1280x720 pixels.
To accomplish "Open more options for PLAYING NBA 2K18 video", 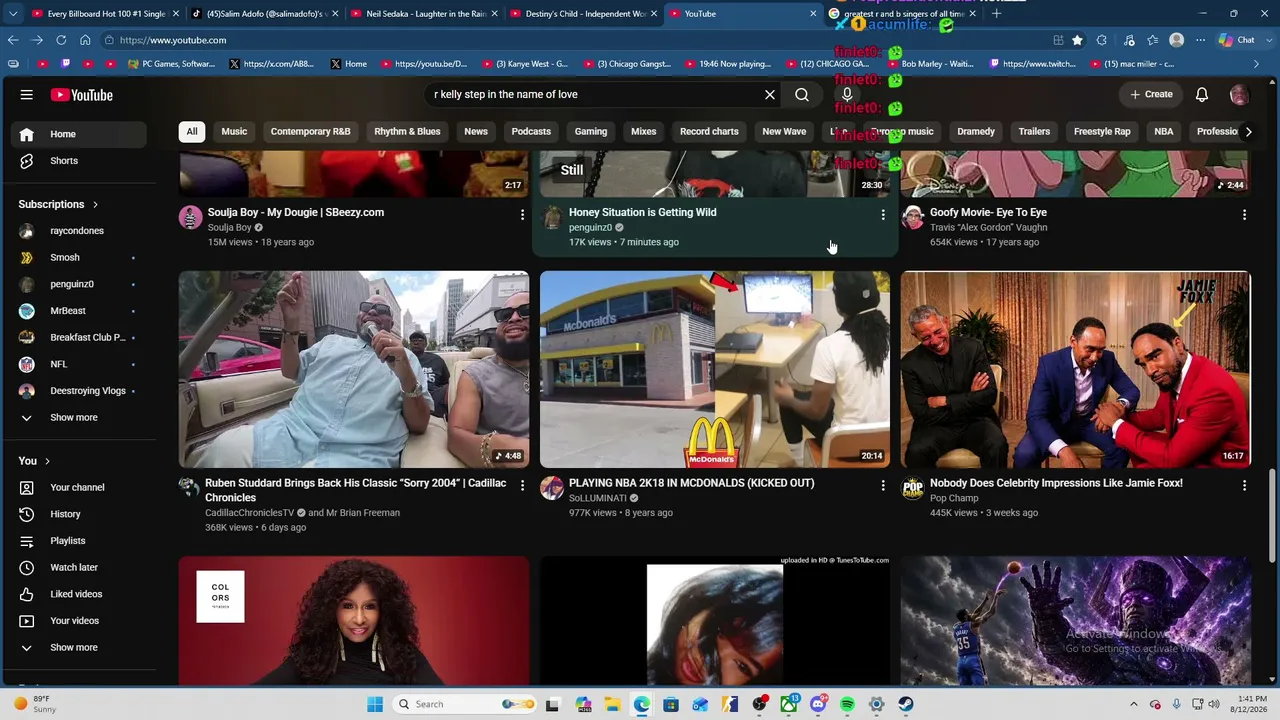I will (883, 485).
